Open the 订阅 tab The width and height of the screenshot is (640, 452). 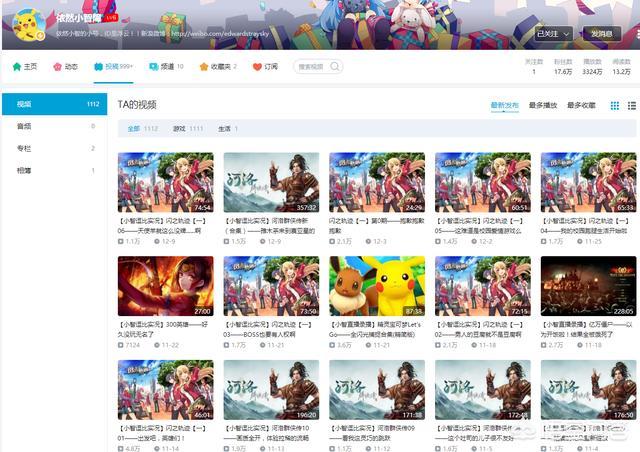pyautogui.click(x=265, y=67)
